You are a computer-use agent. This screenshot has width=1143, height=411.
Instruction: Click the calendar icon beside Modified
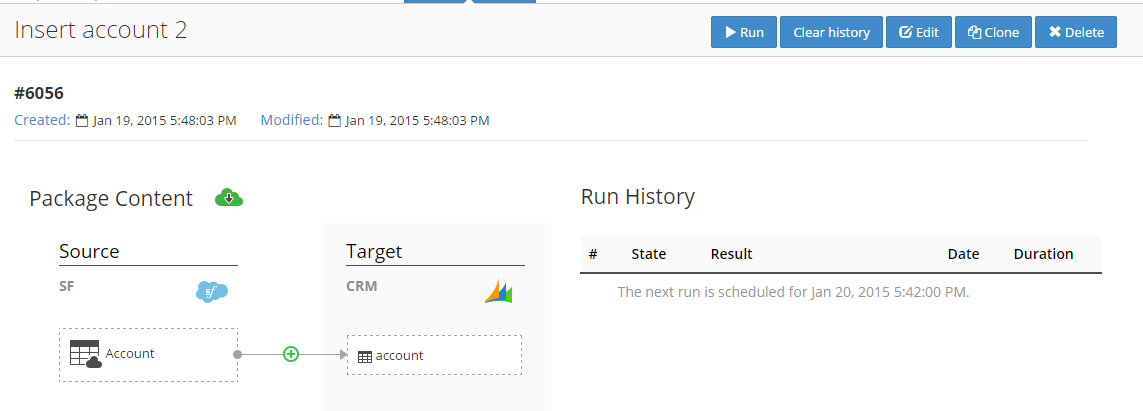[x=334, y=121]
